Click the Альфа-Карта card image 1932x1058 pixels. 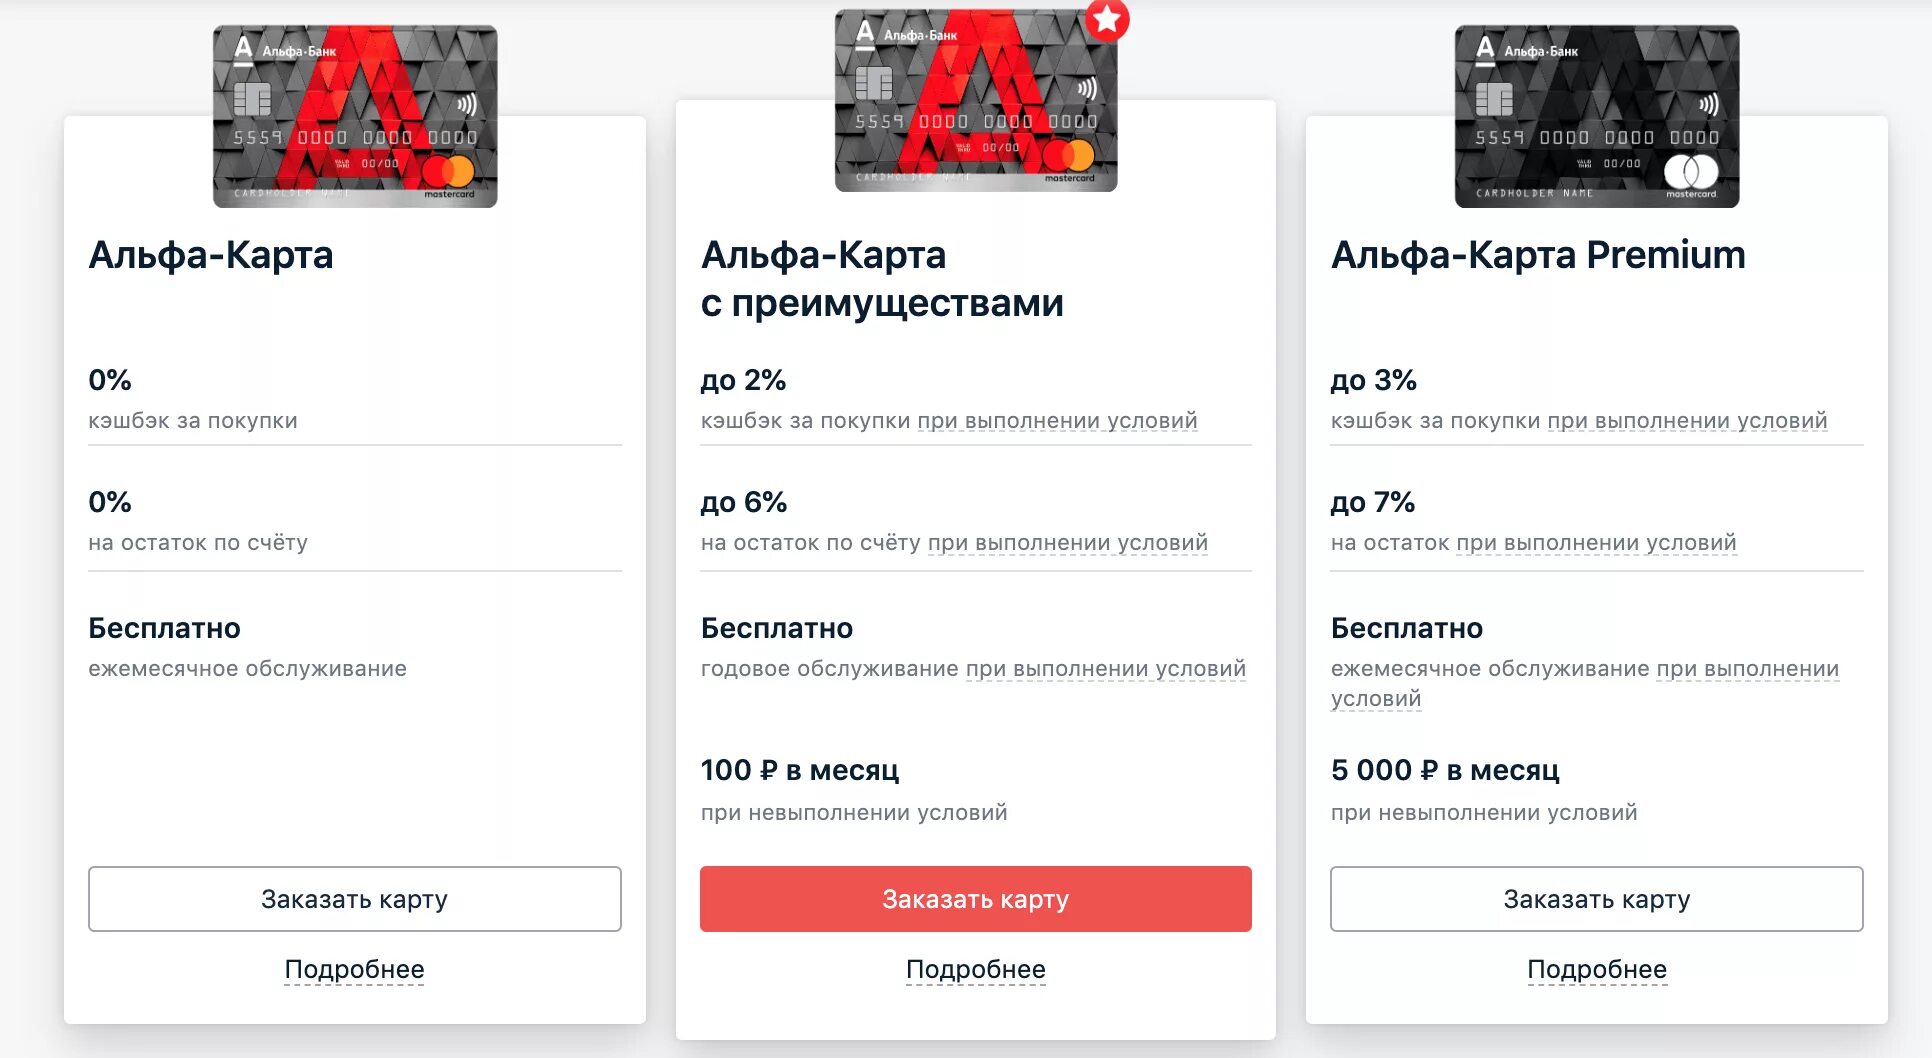(x=355, y=116)
